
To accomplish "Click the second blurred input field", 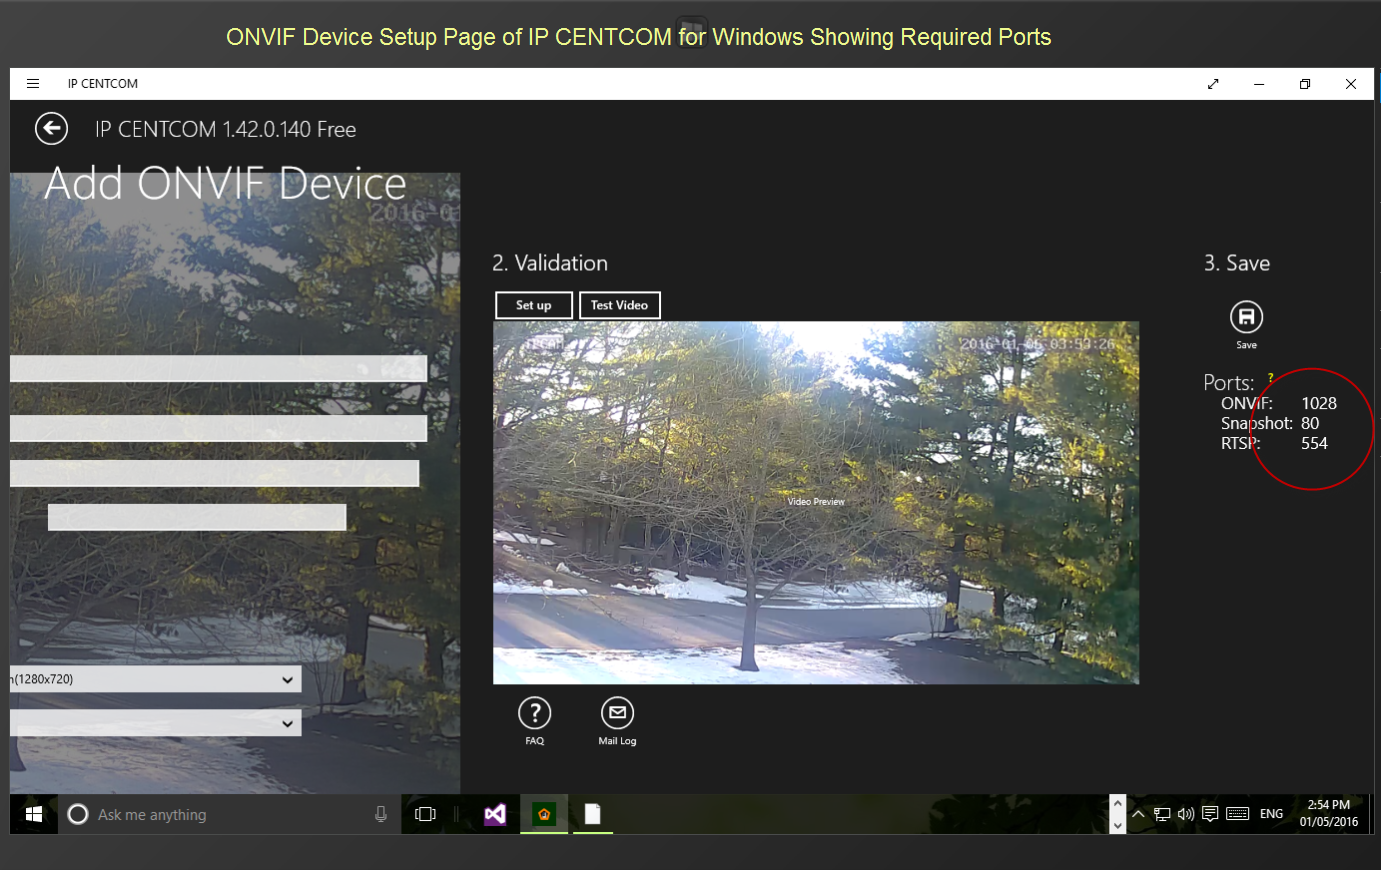I will click(x=218, y=428).
